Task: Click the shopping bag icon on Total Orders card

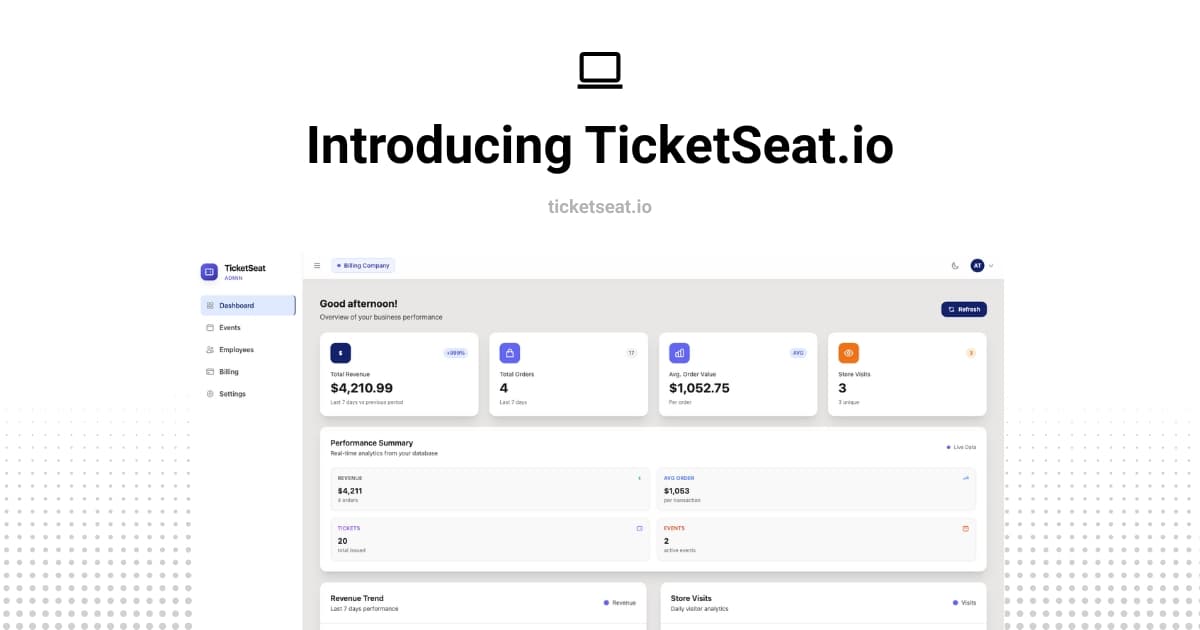Action: coord(510,353)
